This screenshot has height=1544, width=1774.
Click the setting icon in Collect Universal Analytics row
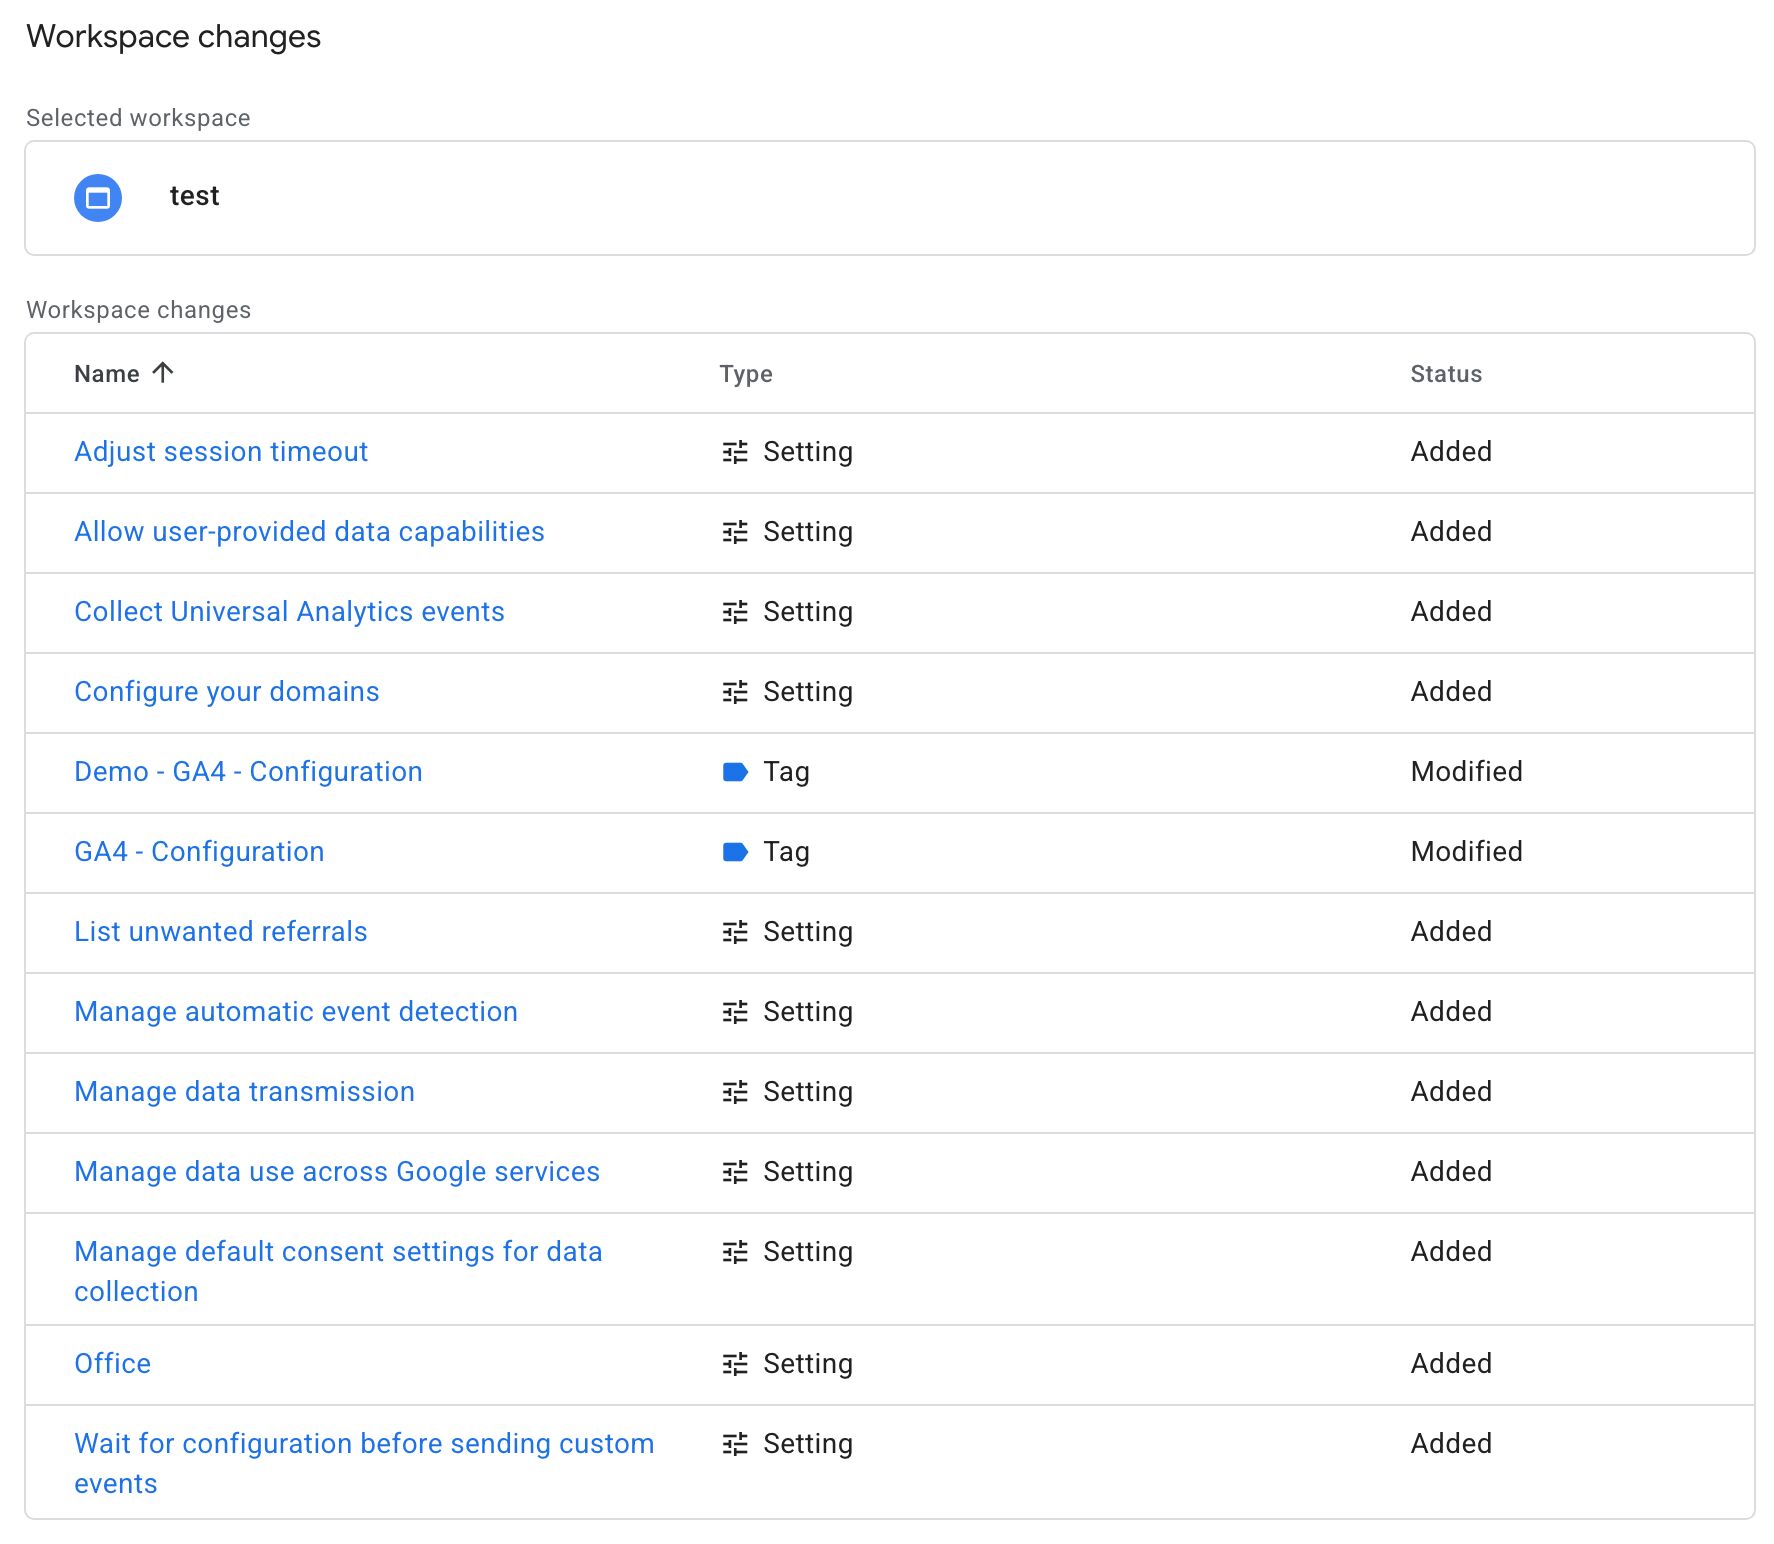tap(735, 612)
